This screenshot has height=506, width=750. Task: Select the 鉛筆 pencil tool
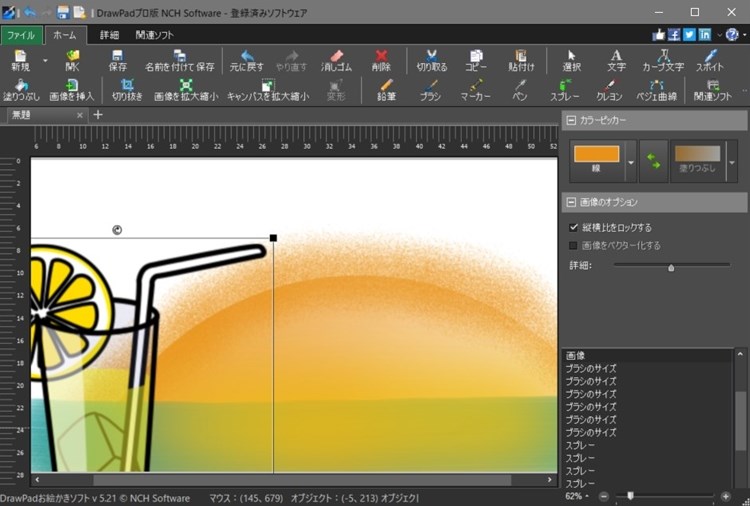[386, 90]
